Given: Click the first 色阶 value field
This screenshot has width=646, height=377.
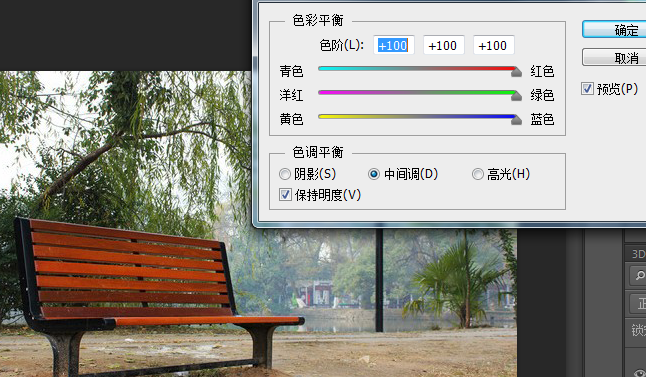Looking at the screenshot, I should [393, 45].
